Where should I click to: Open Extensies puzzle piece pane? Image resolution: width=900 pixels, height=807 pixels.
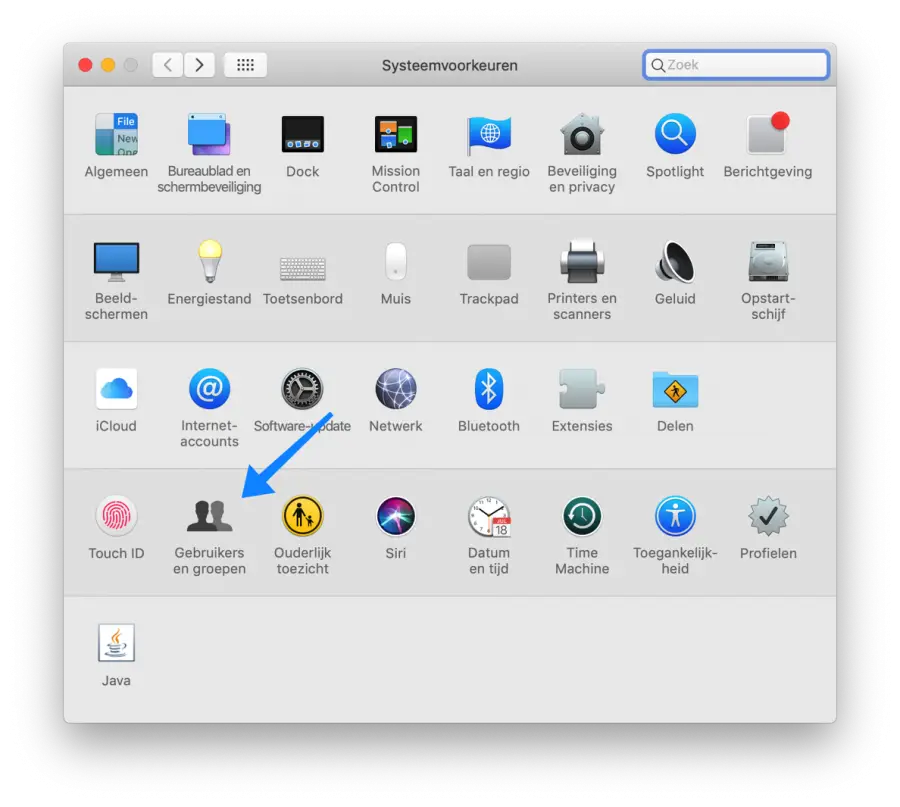point(582,389)
